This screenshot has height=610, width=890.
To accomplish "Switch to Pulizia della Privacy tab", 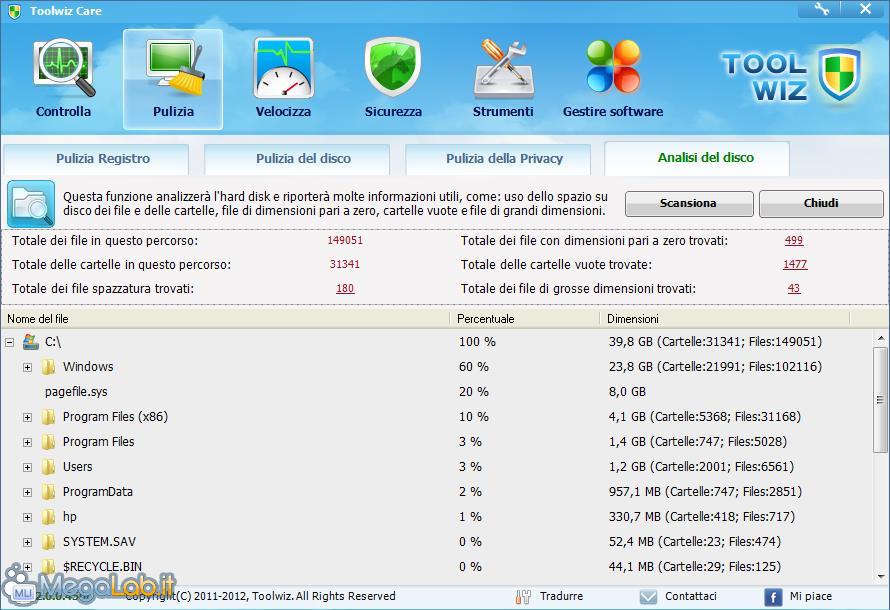I will 498,159.
